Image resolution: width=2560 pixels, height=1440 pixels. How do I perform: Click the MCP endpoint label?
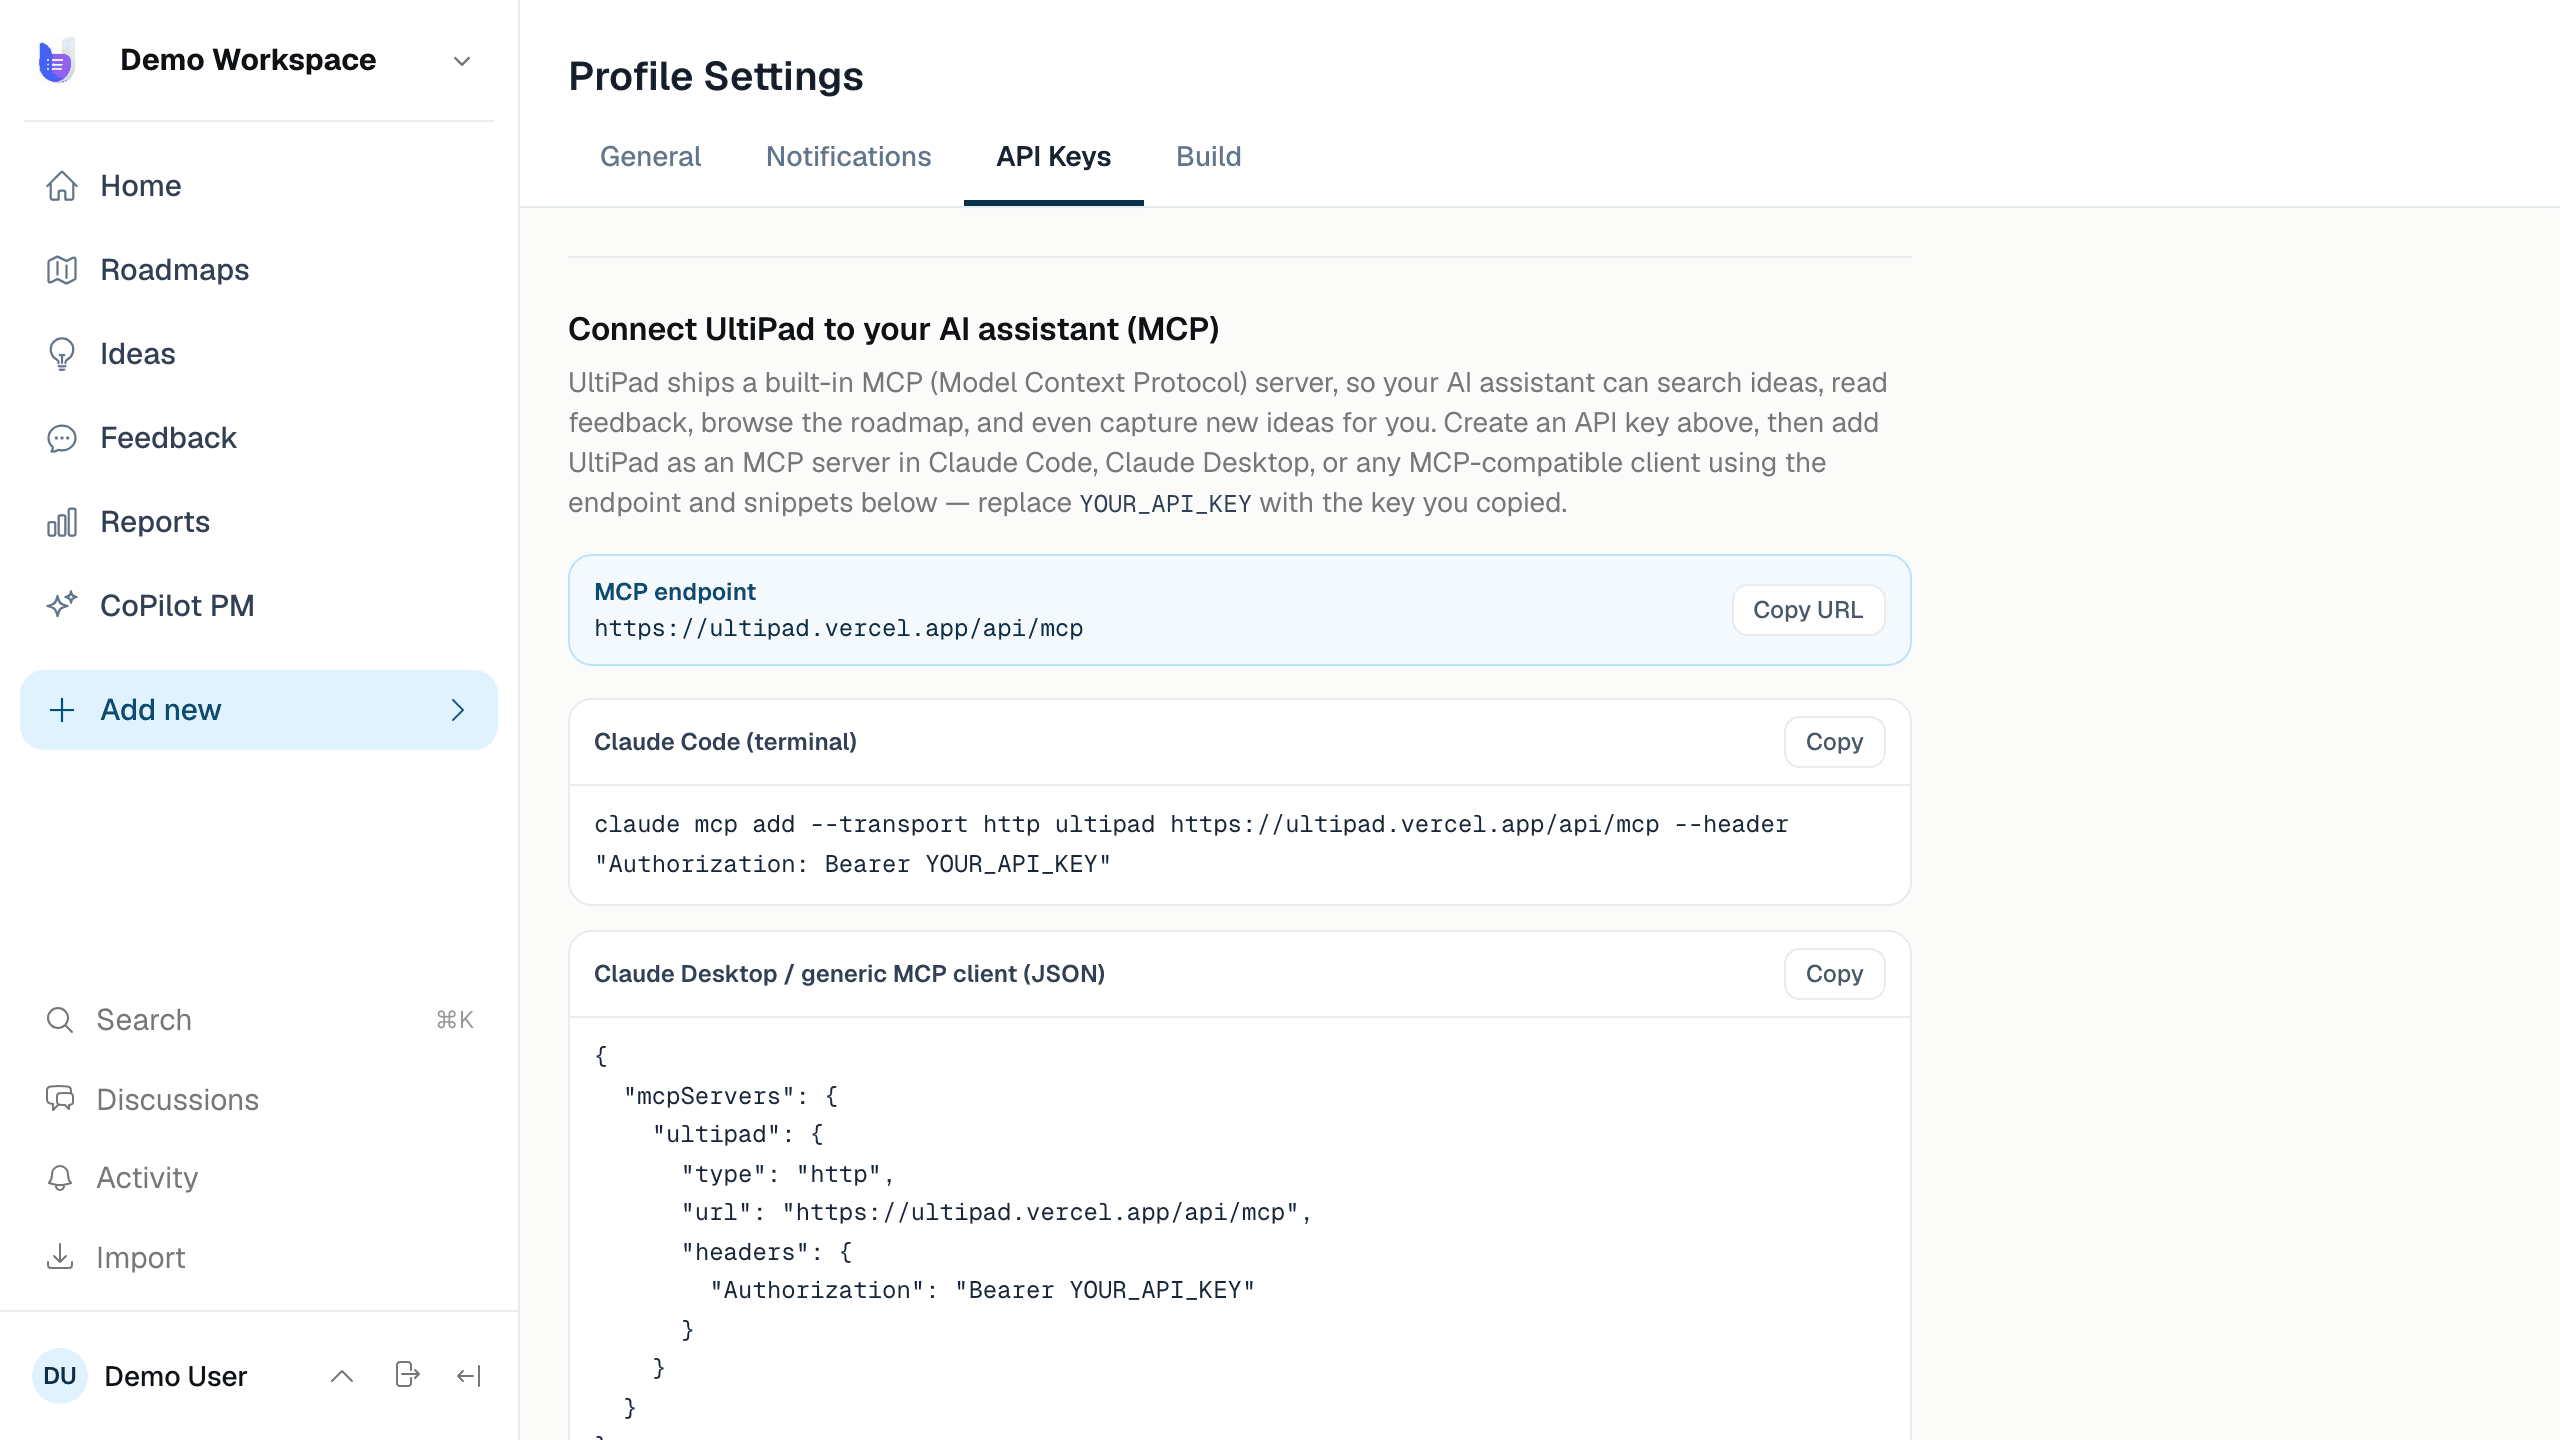(x=675, y=592)
